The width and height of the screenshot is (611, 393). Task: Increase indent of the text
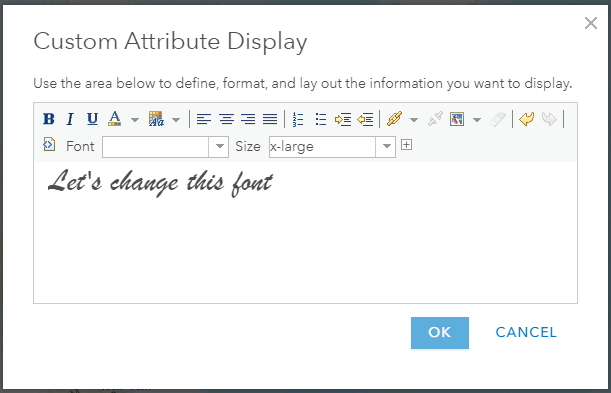[343, 119]
